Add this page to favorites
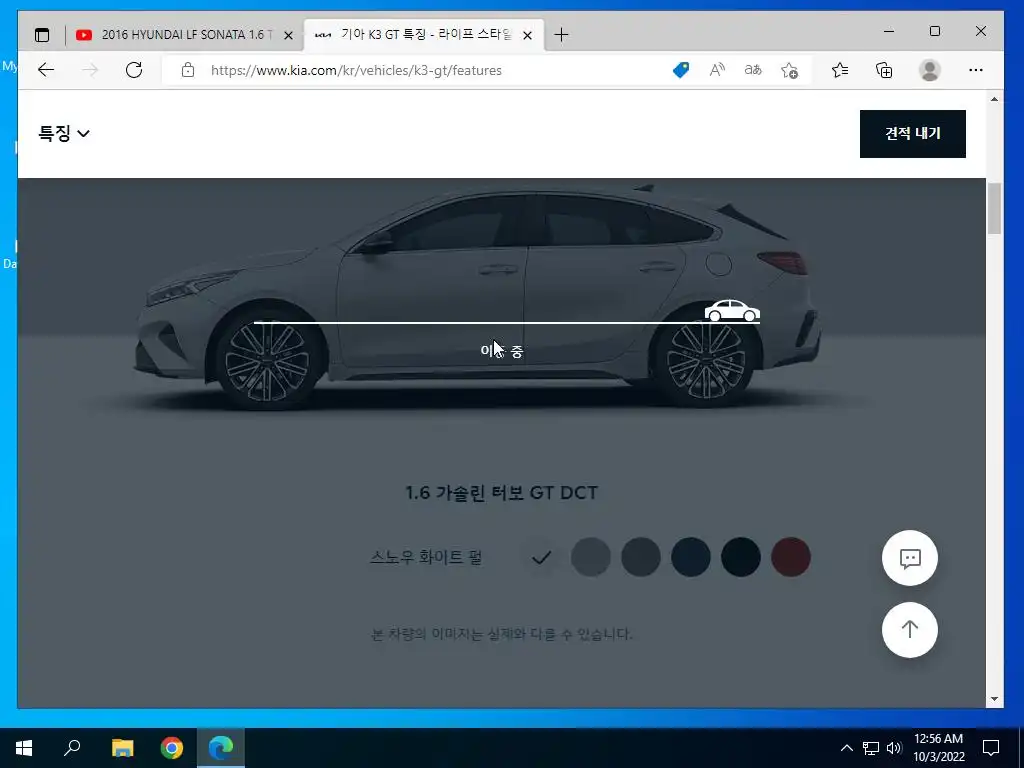Screen dimensions: 1024x768 coord(790,70)
